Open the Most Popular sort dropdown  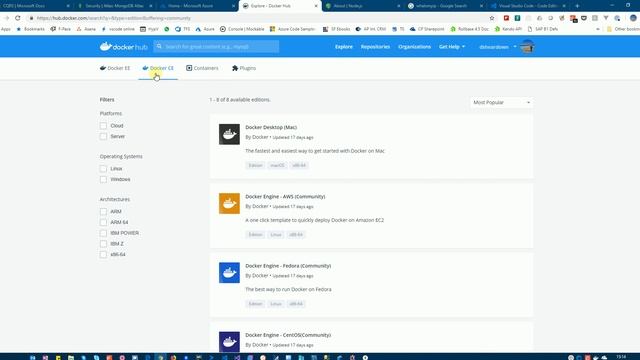(x=501, y=102)
